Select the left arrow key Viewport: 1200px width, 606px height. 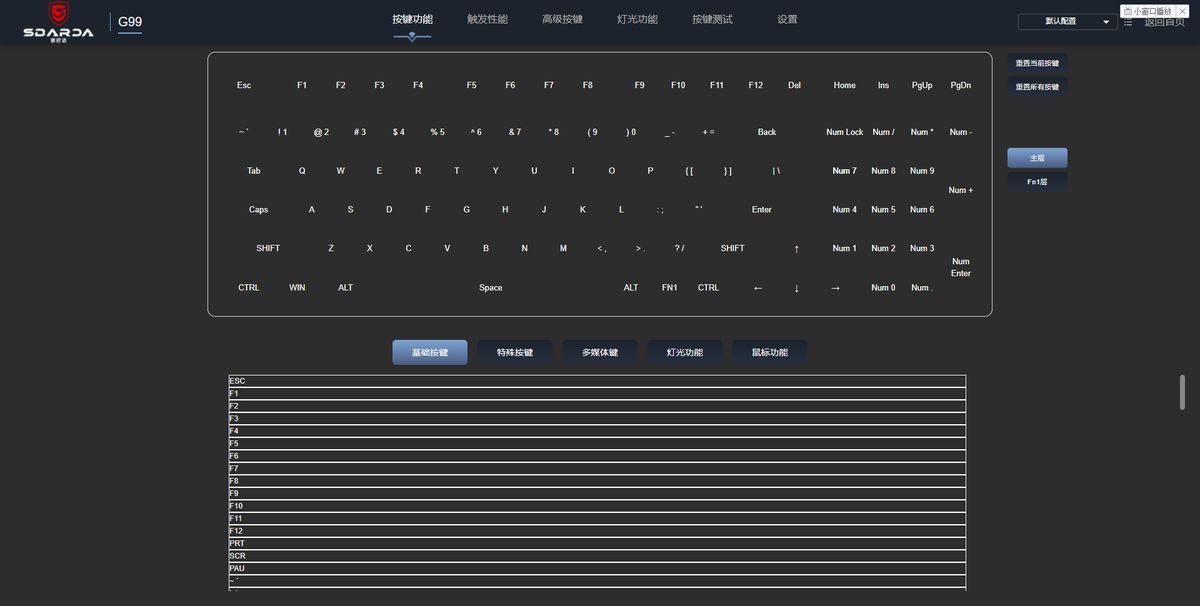pos(757,288)
